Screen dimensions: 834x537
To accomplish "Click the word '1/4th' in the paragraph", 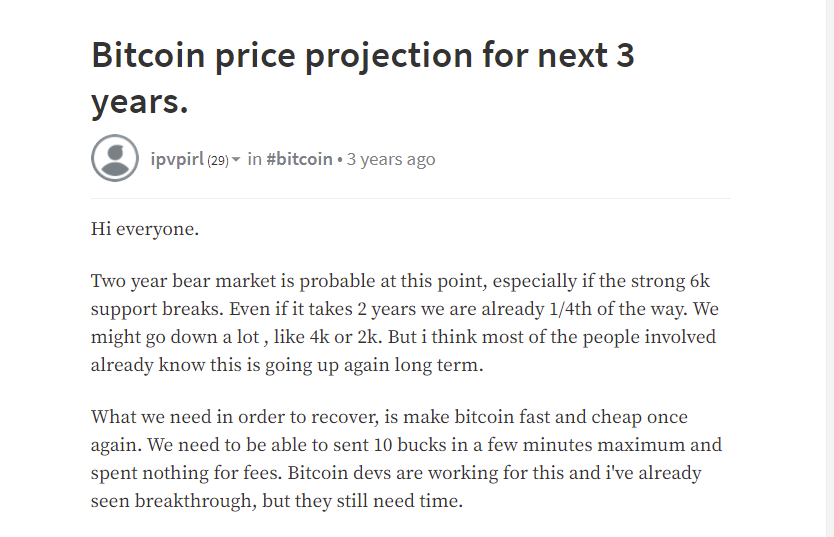I will point(568,309).
